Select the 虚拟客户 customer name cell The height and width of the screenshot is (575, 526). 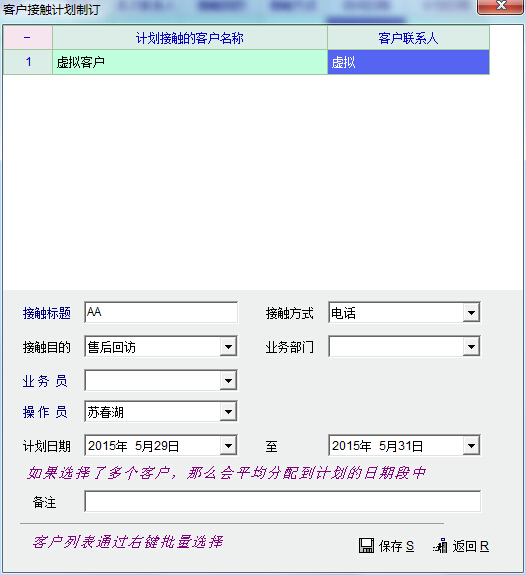190,62
